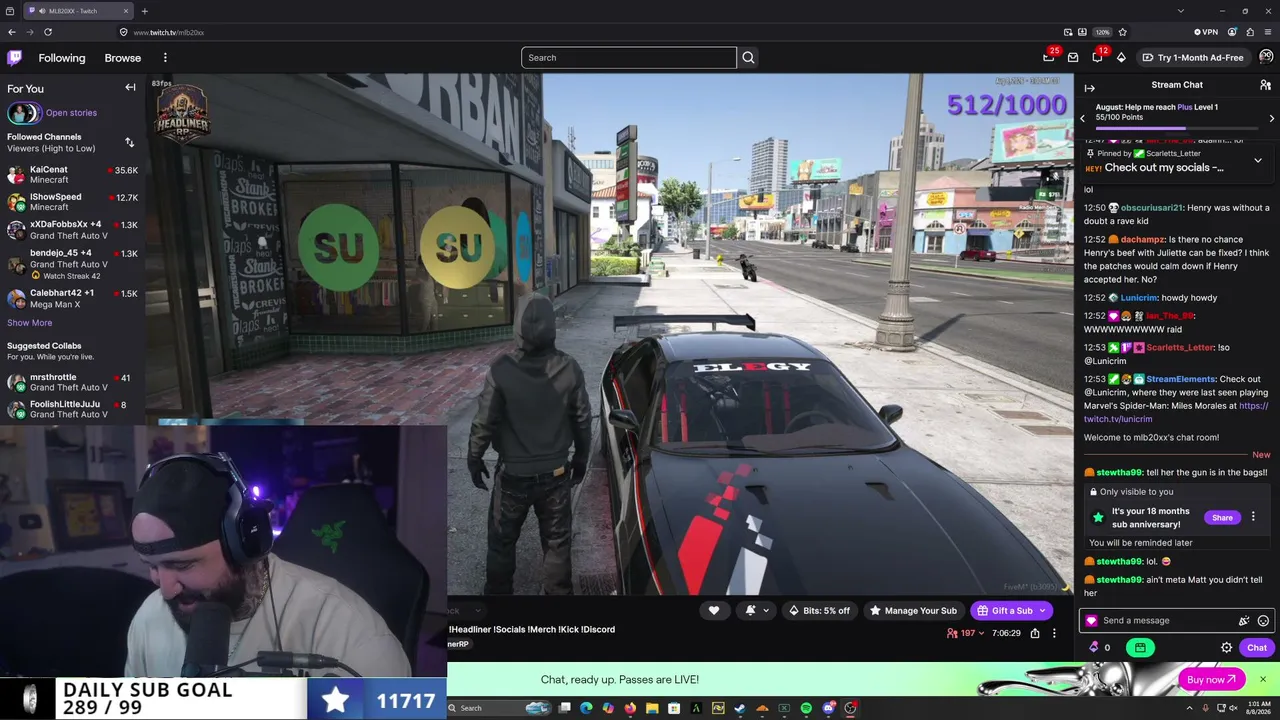This screenshot has height=720, width=1280.
Task: Click Try 1-Month Ad-Free button
Action: (x=1193, y=58)
